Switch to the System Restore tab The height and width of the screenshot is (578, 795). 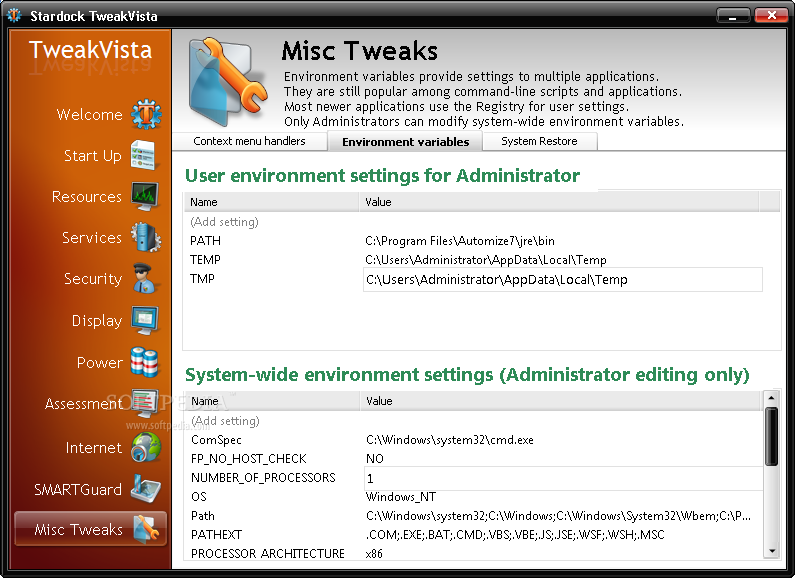point(539,141)
